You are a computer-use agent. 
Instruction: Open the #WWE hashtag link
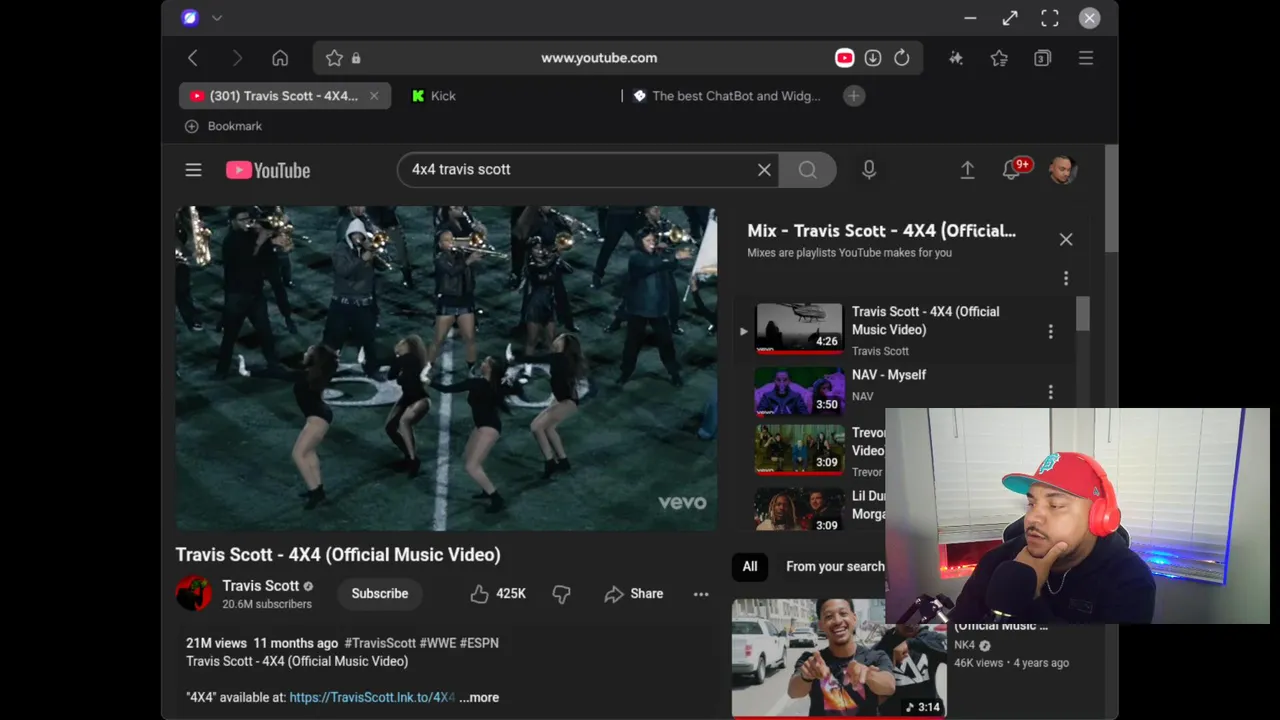click(437, 643)
